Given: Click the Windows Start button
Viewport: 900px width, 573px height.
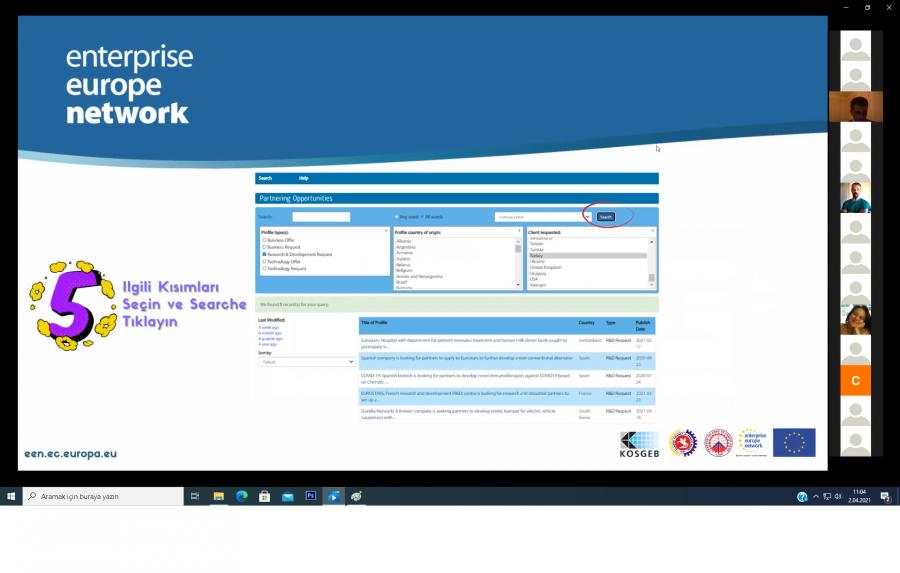Looking at the screenshot, I should 11,496.
